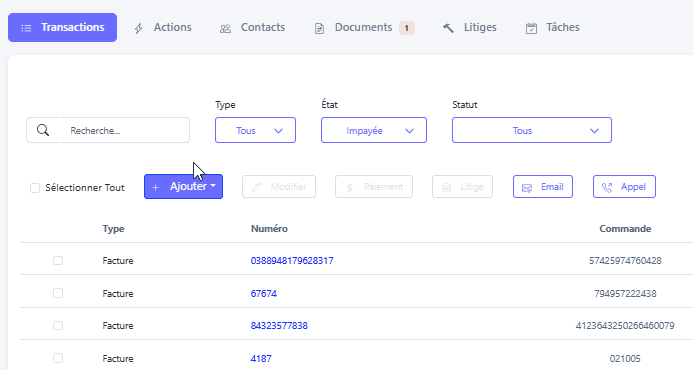Open the Contacts tab
The height and width of the screenshot is (370, 693).
[x=252, y=27]
